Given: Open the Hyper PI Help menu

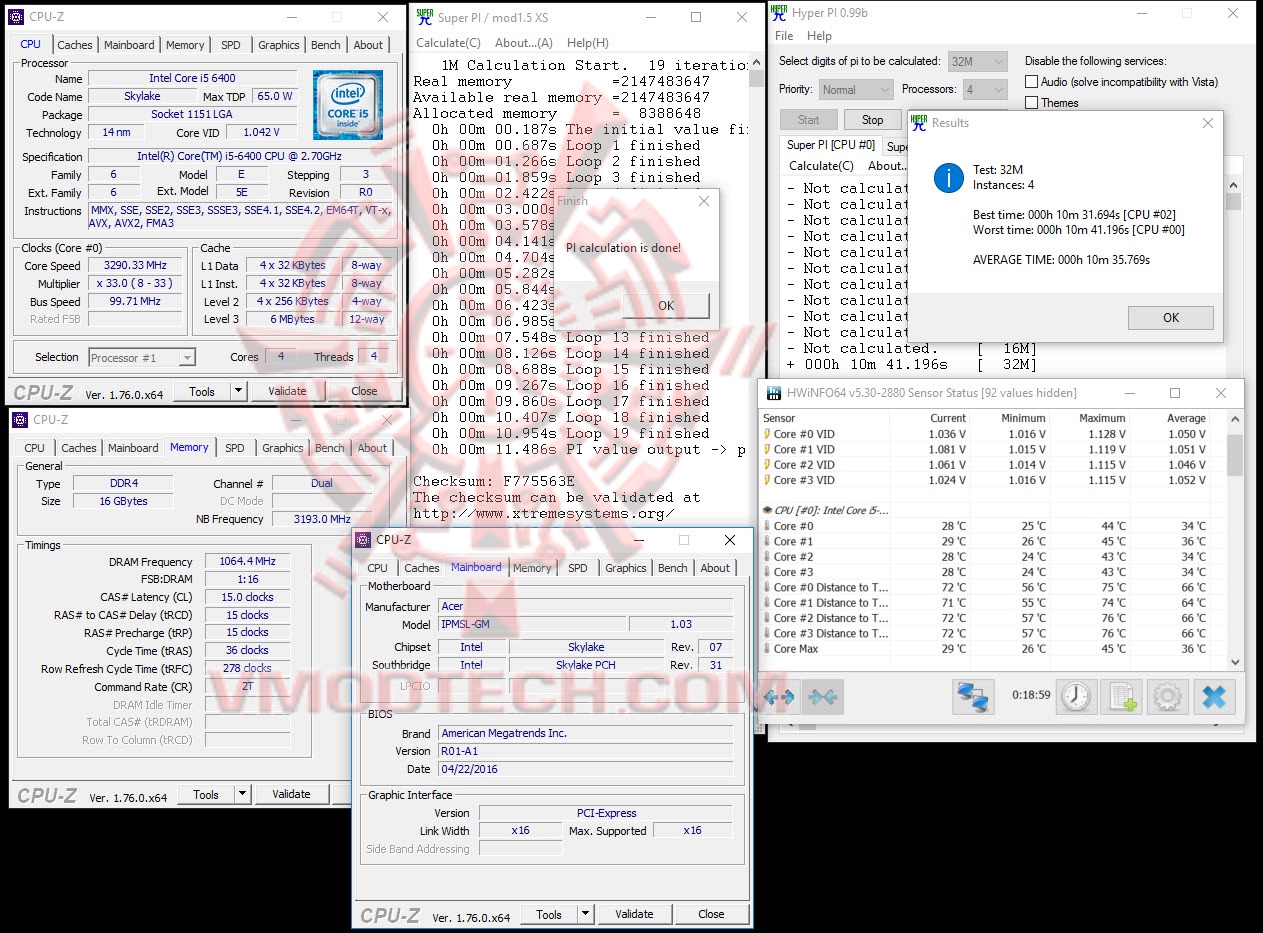Looking at the screenshot, I should 819,36.
